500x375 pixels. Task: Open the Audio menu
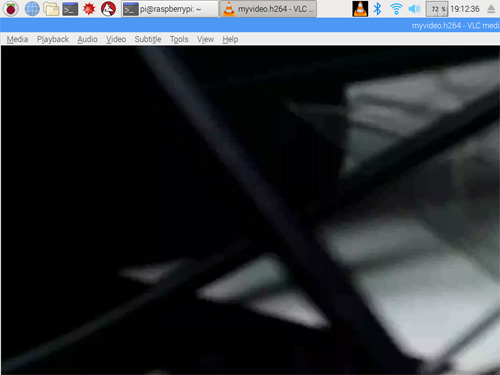tap(87, 39)
